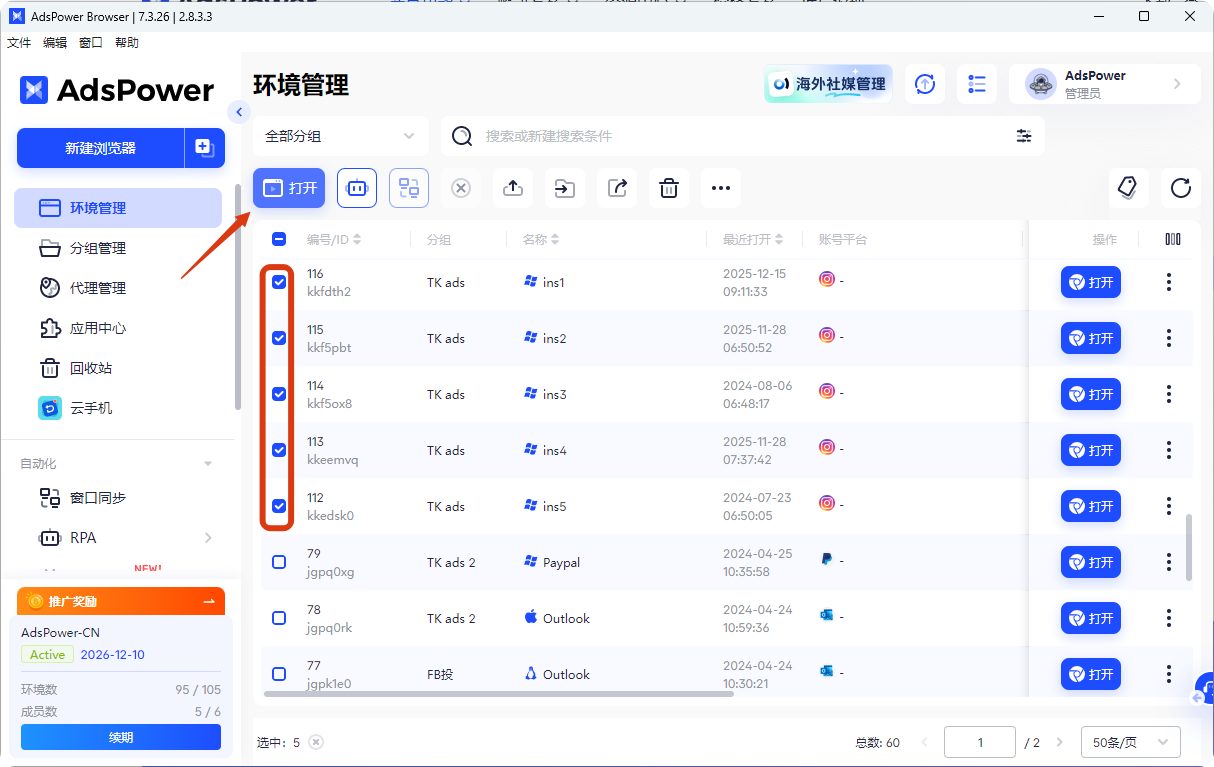Screen dimensions: 1214x767
Task: Collapse the 自动化 sidebar section
Action: pyautogui.click(x=207, y=463)
